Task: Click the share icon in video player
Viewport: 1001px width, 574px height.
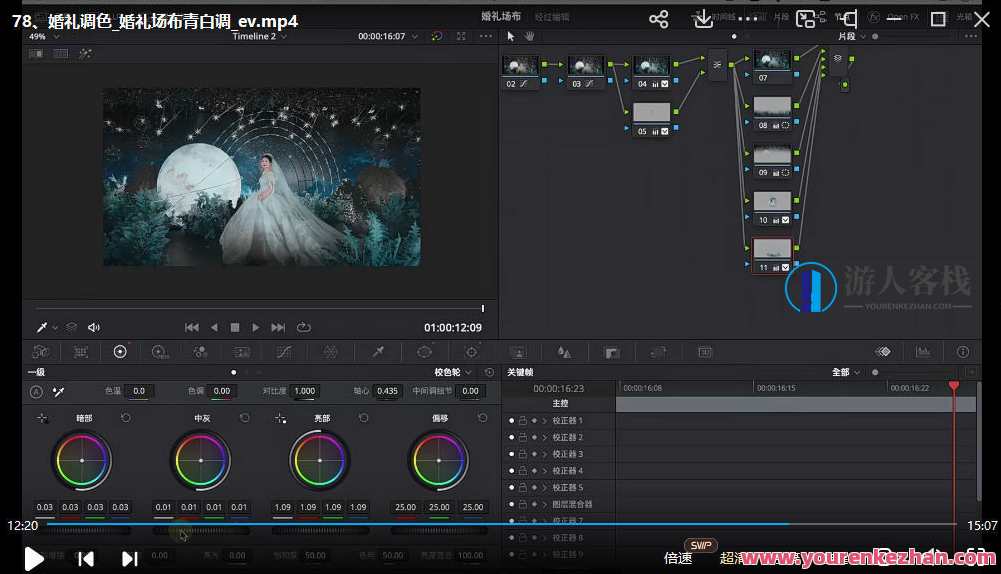Action: pyautogui.click(x=658, y=19)
